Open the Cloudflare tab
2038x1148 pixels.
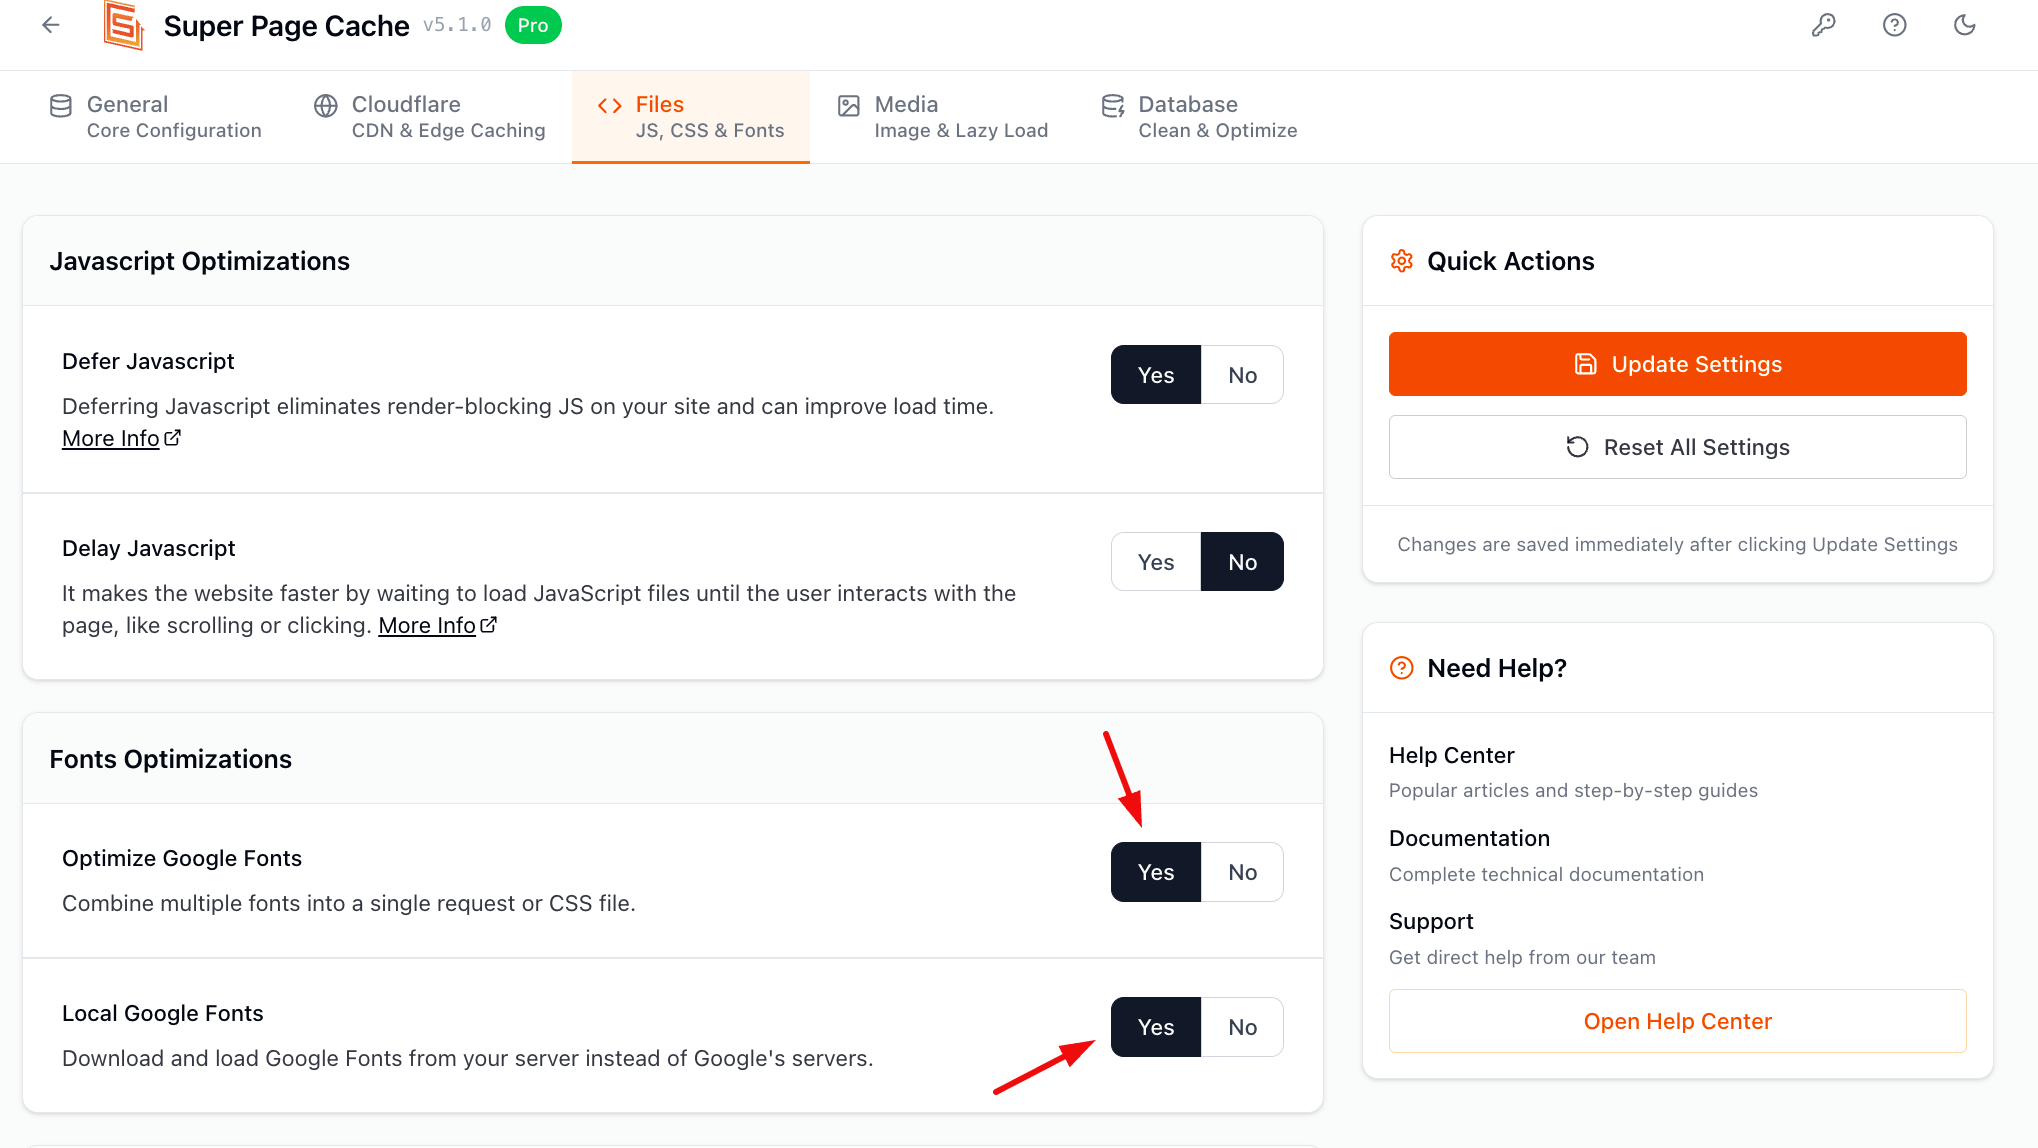click(x=430, y=117)
